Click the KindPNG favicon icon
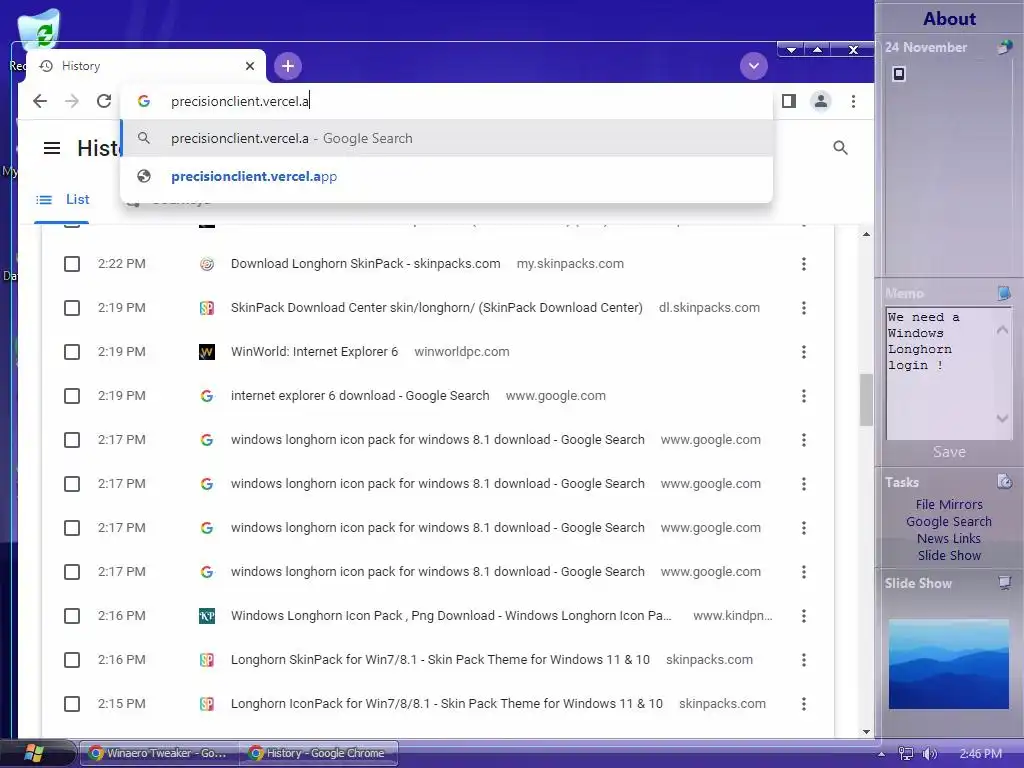1024x768 pixels. pyautogui.click(x=206, y=616)
